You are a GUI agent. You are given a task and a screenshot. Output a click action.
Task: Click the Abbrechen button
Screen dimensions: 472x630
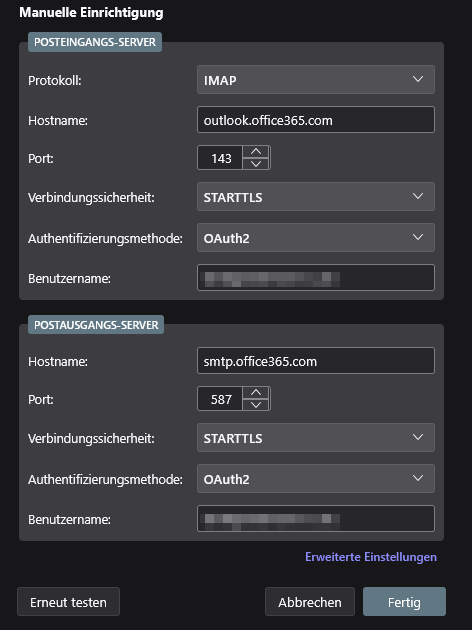[x=310, y=602]
